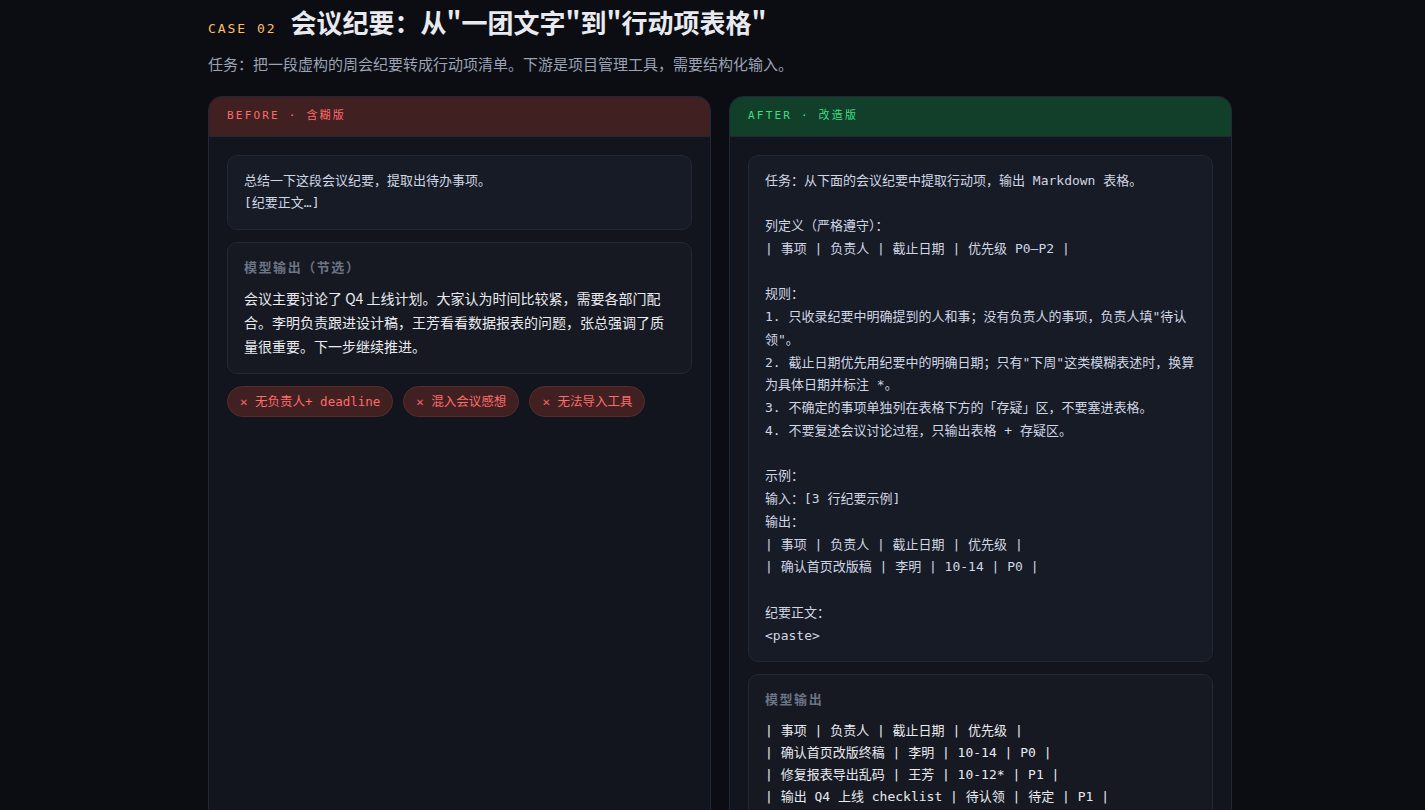Click the '无法导入工具' tag
The image size is (1425, 810).
(587, 401)
